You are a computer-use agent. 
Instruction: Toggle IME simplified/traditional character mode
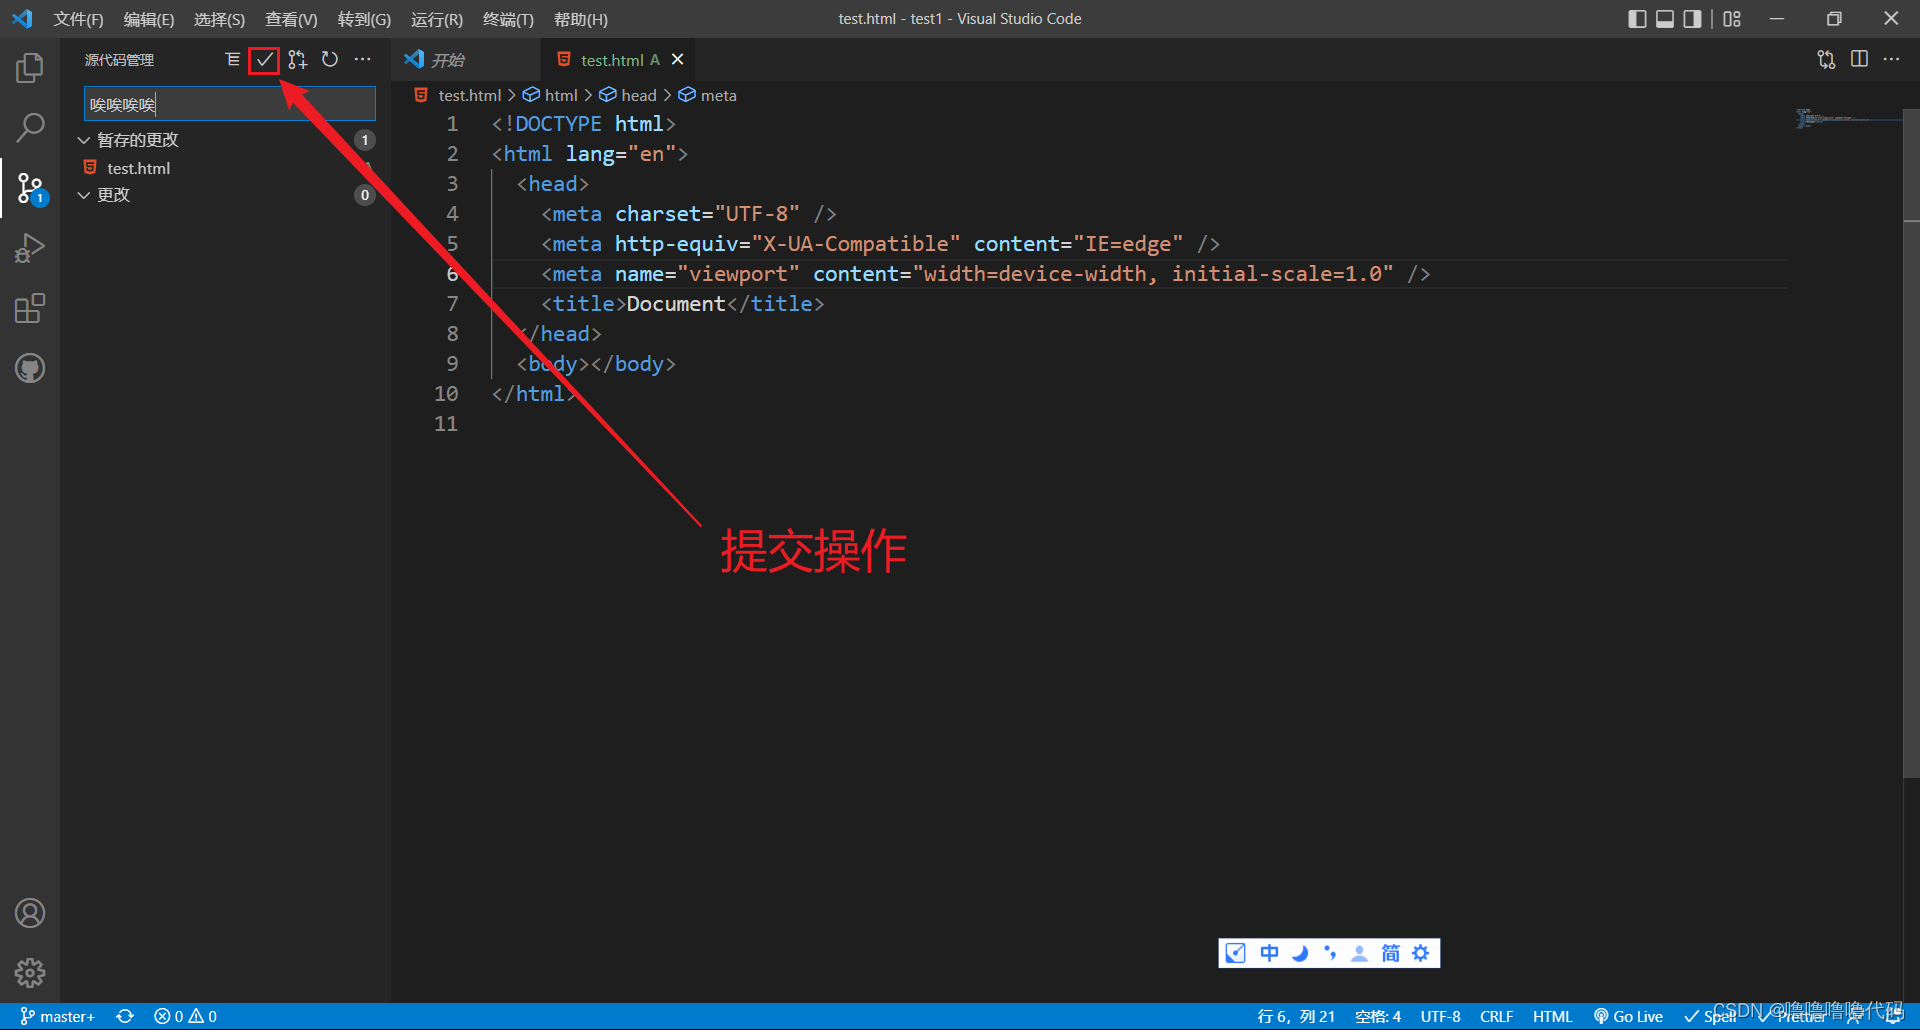[x=1390, y=953]
